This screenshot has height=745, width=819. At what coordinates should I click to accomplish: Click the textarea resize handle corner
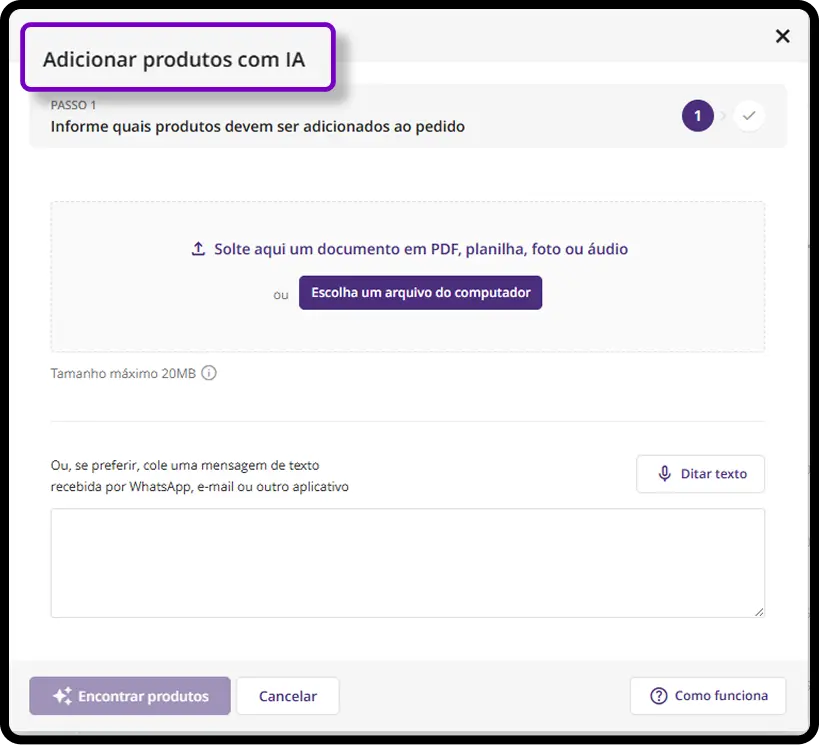pos(759,612)
